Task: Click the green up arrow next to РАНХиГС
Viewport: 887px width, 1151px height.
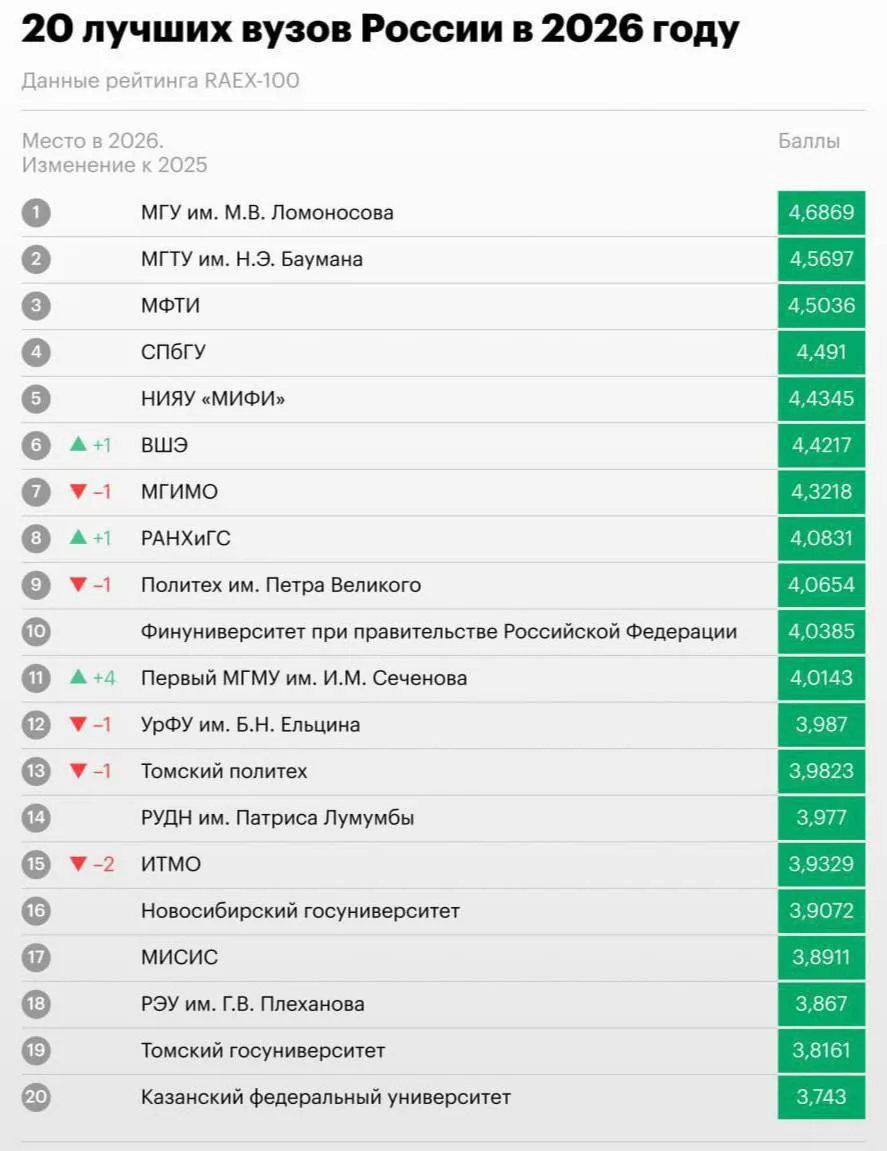Action: [x=78, y=537]
